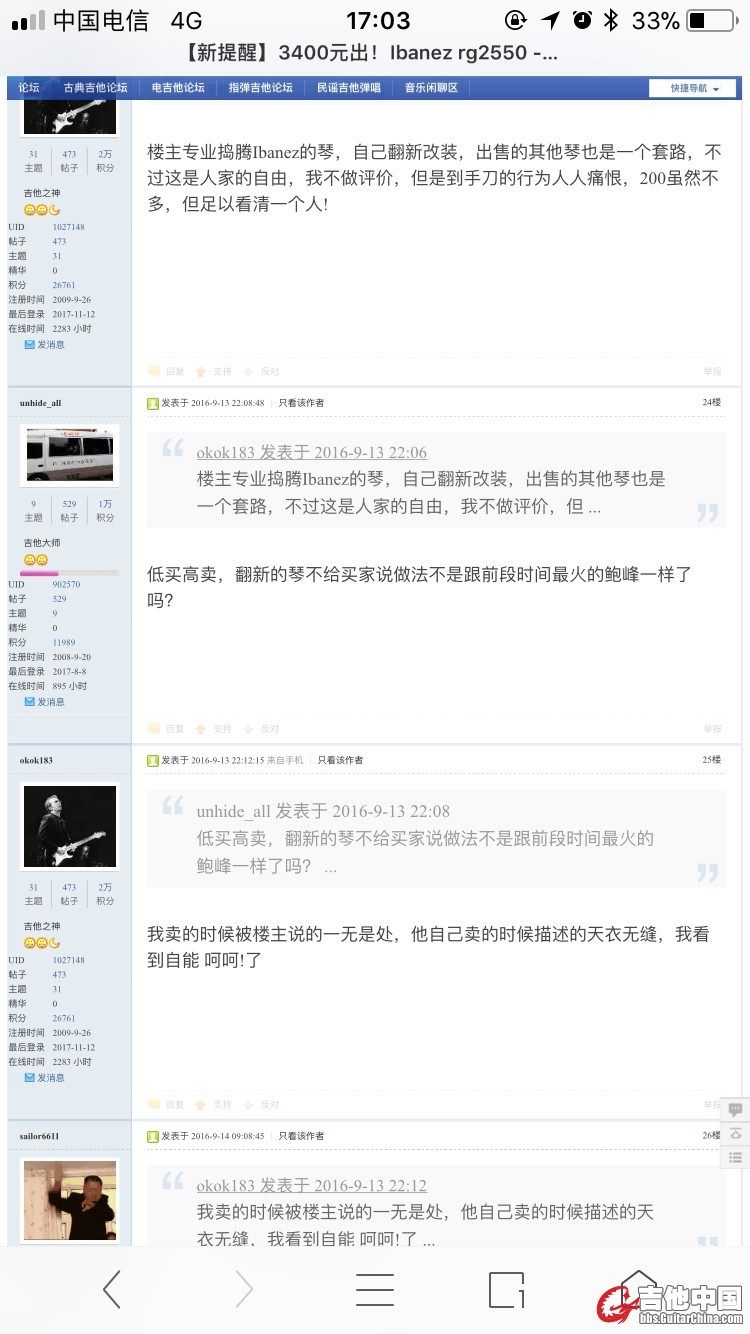Image resolution: width=750 pixels, height=1334 pixels.
Task: Open sailor6611's avatar thumbnail
Action: click(x=70, y=1200)
